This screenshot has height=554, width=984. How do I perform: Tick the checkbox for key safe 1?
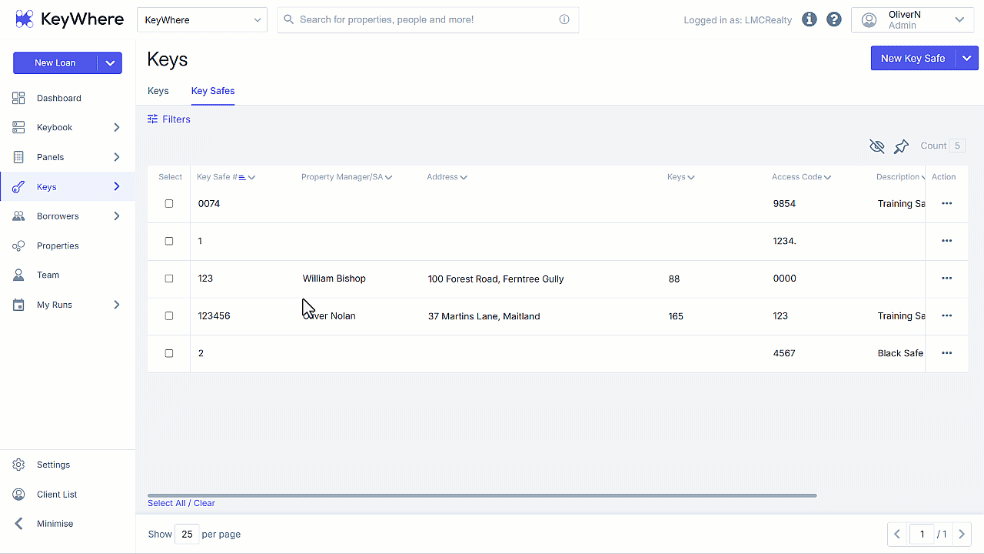click(x=169, y=241)
